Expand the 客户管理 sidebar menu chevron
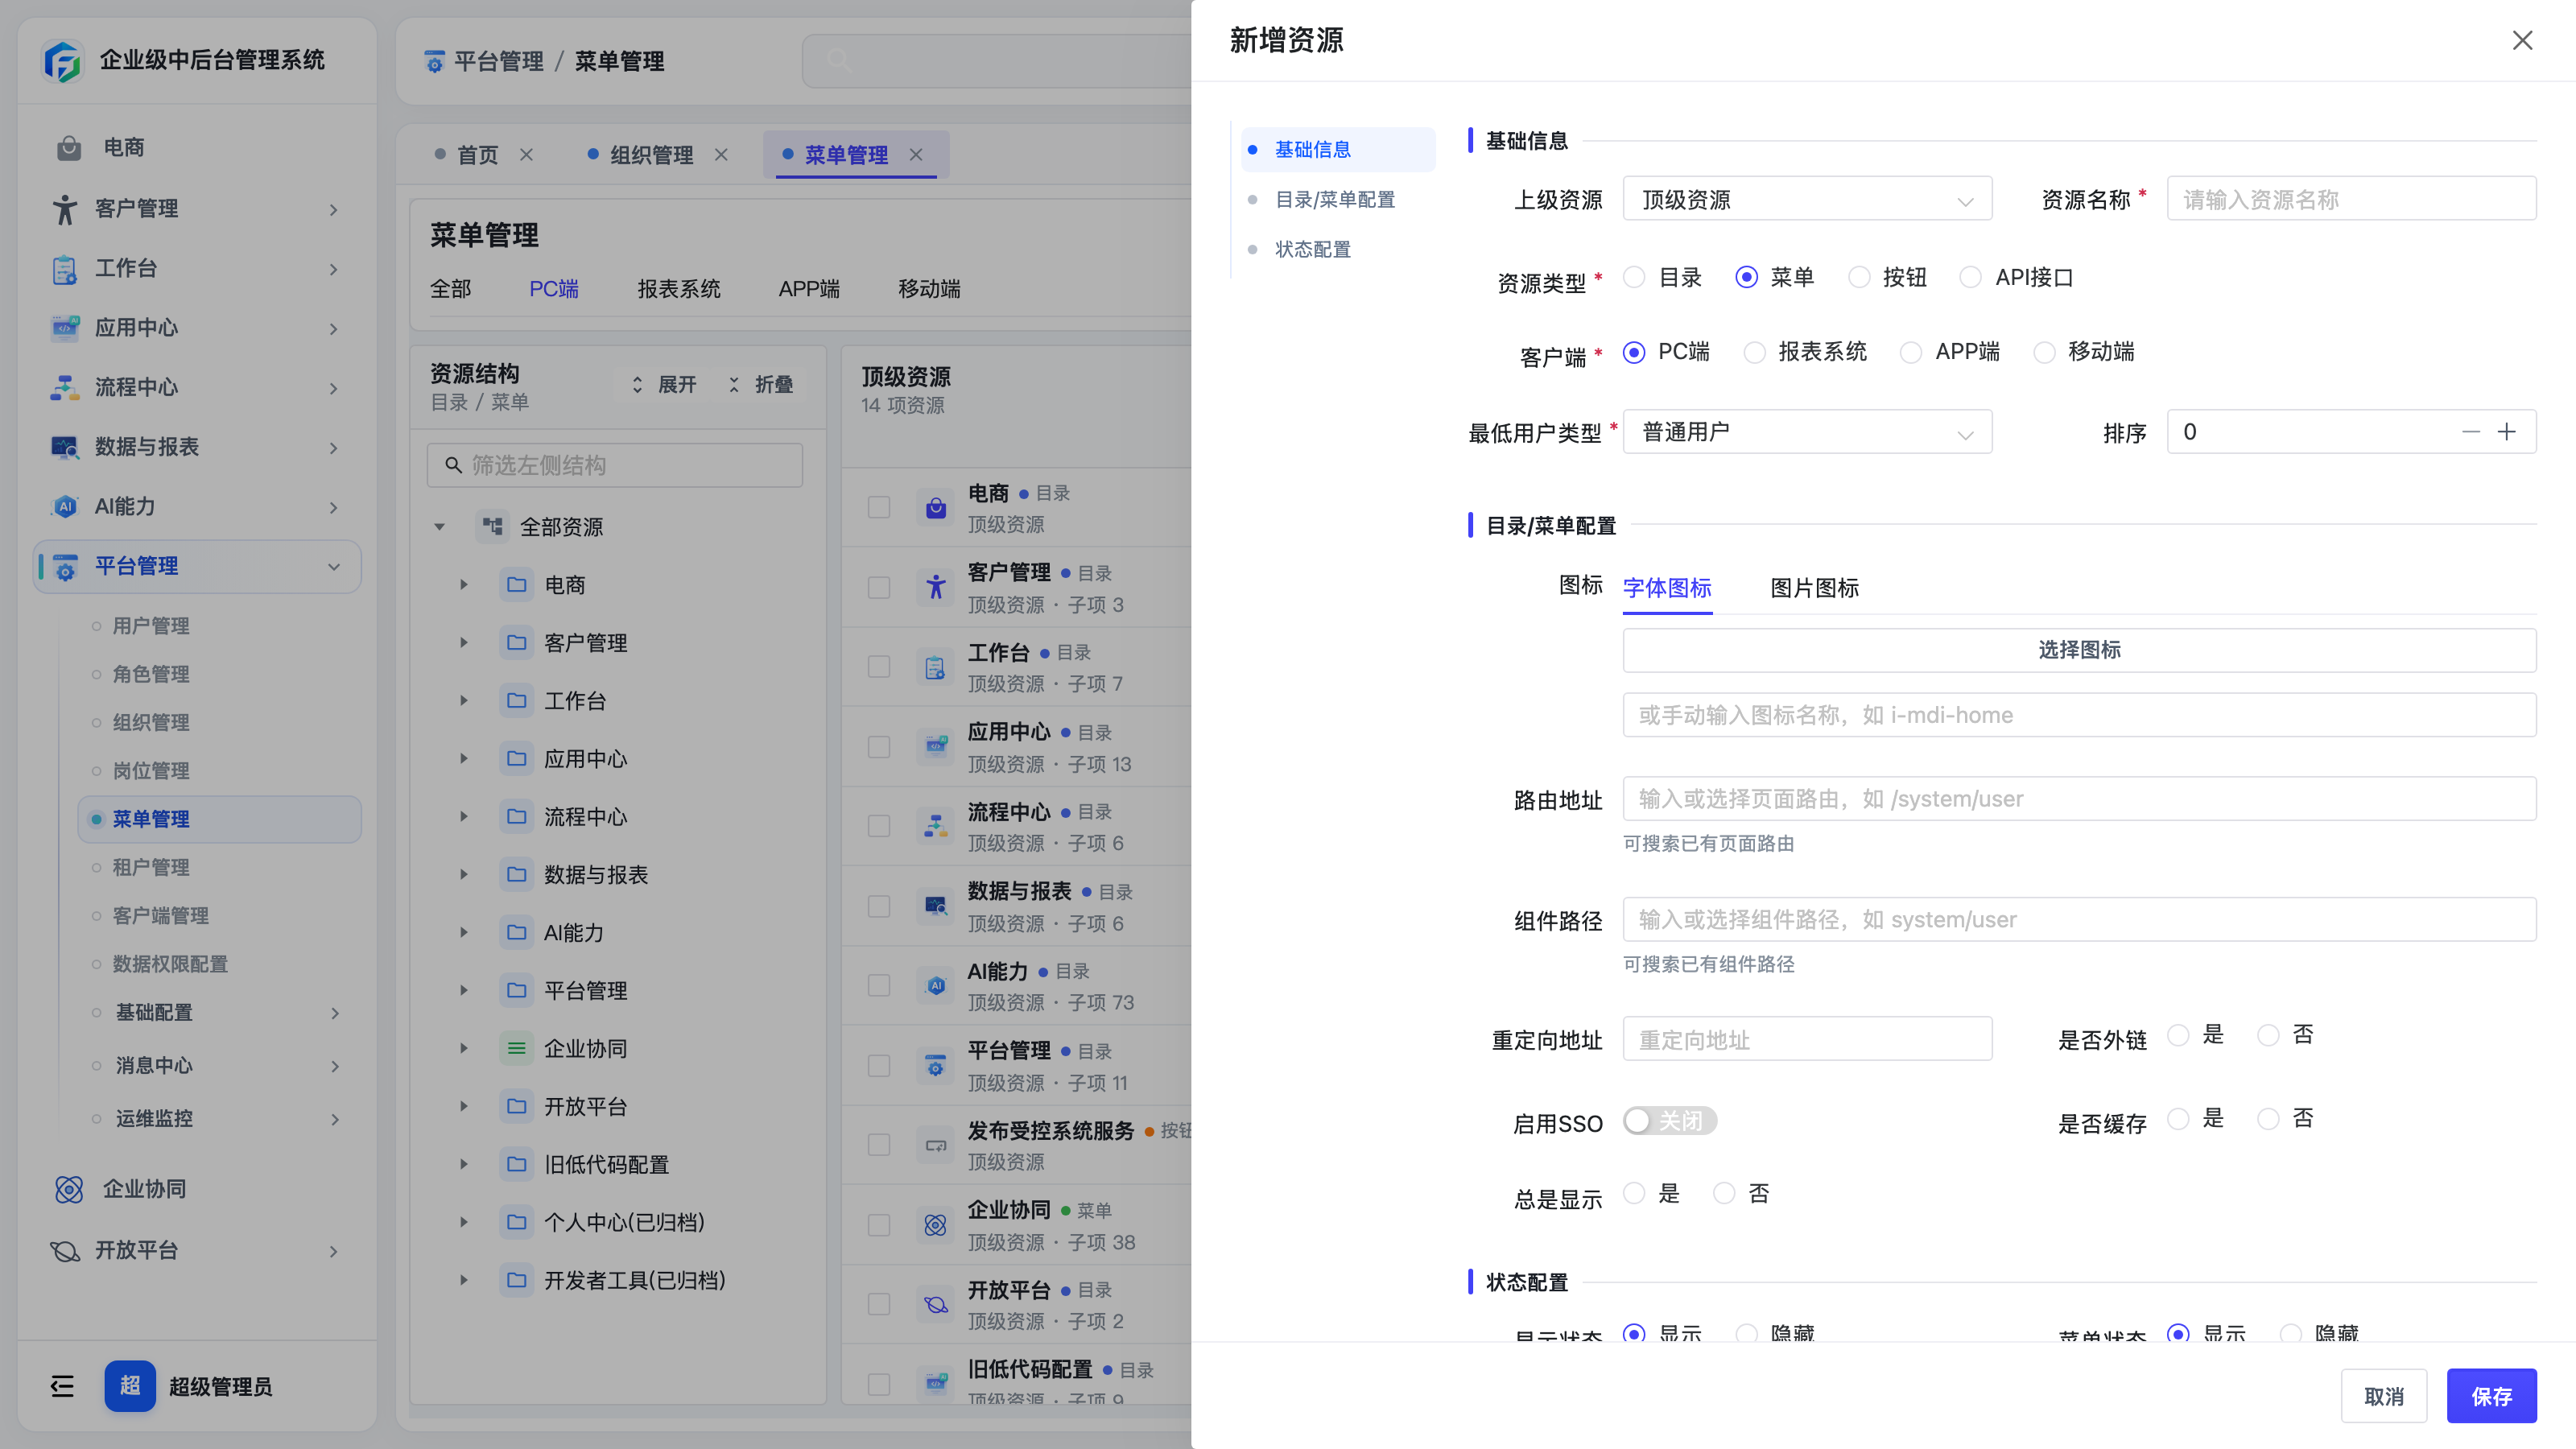 (x=334, y=209)
